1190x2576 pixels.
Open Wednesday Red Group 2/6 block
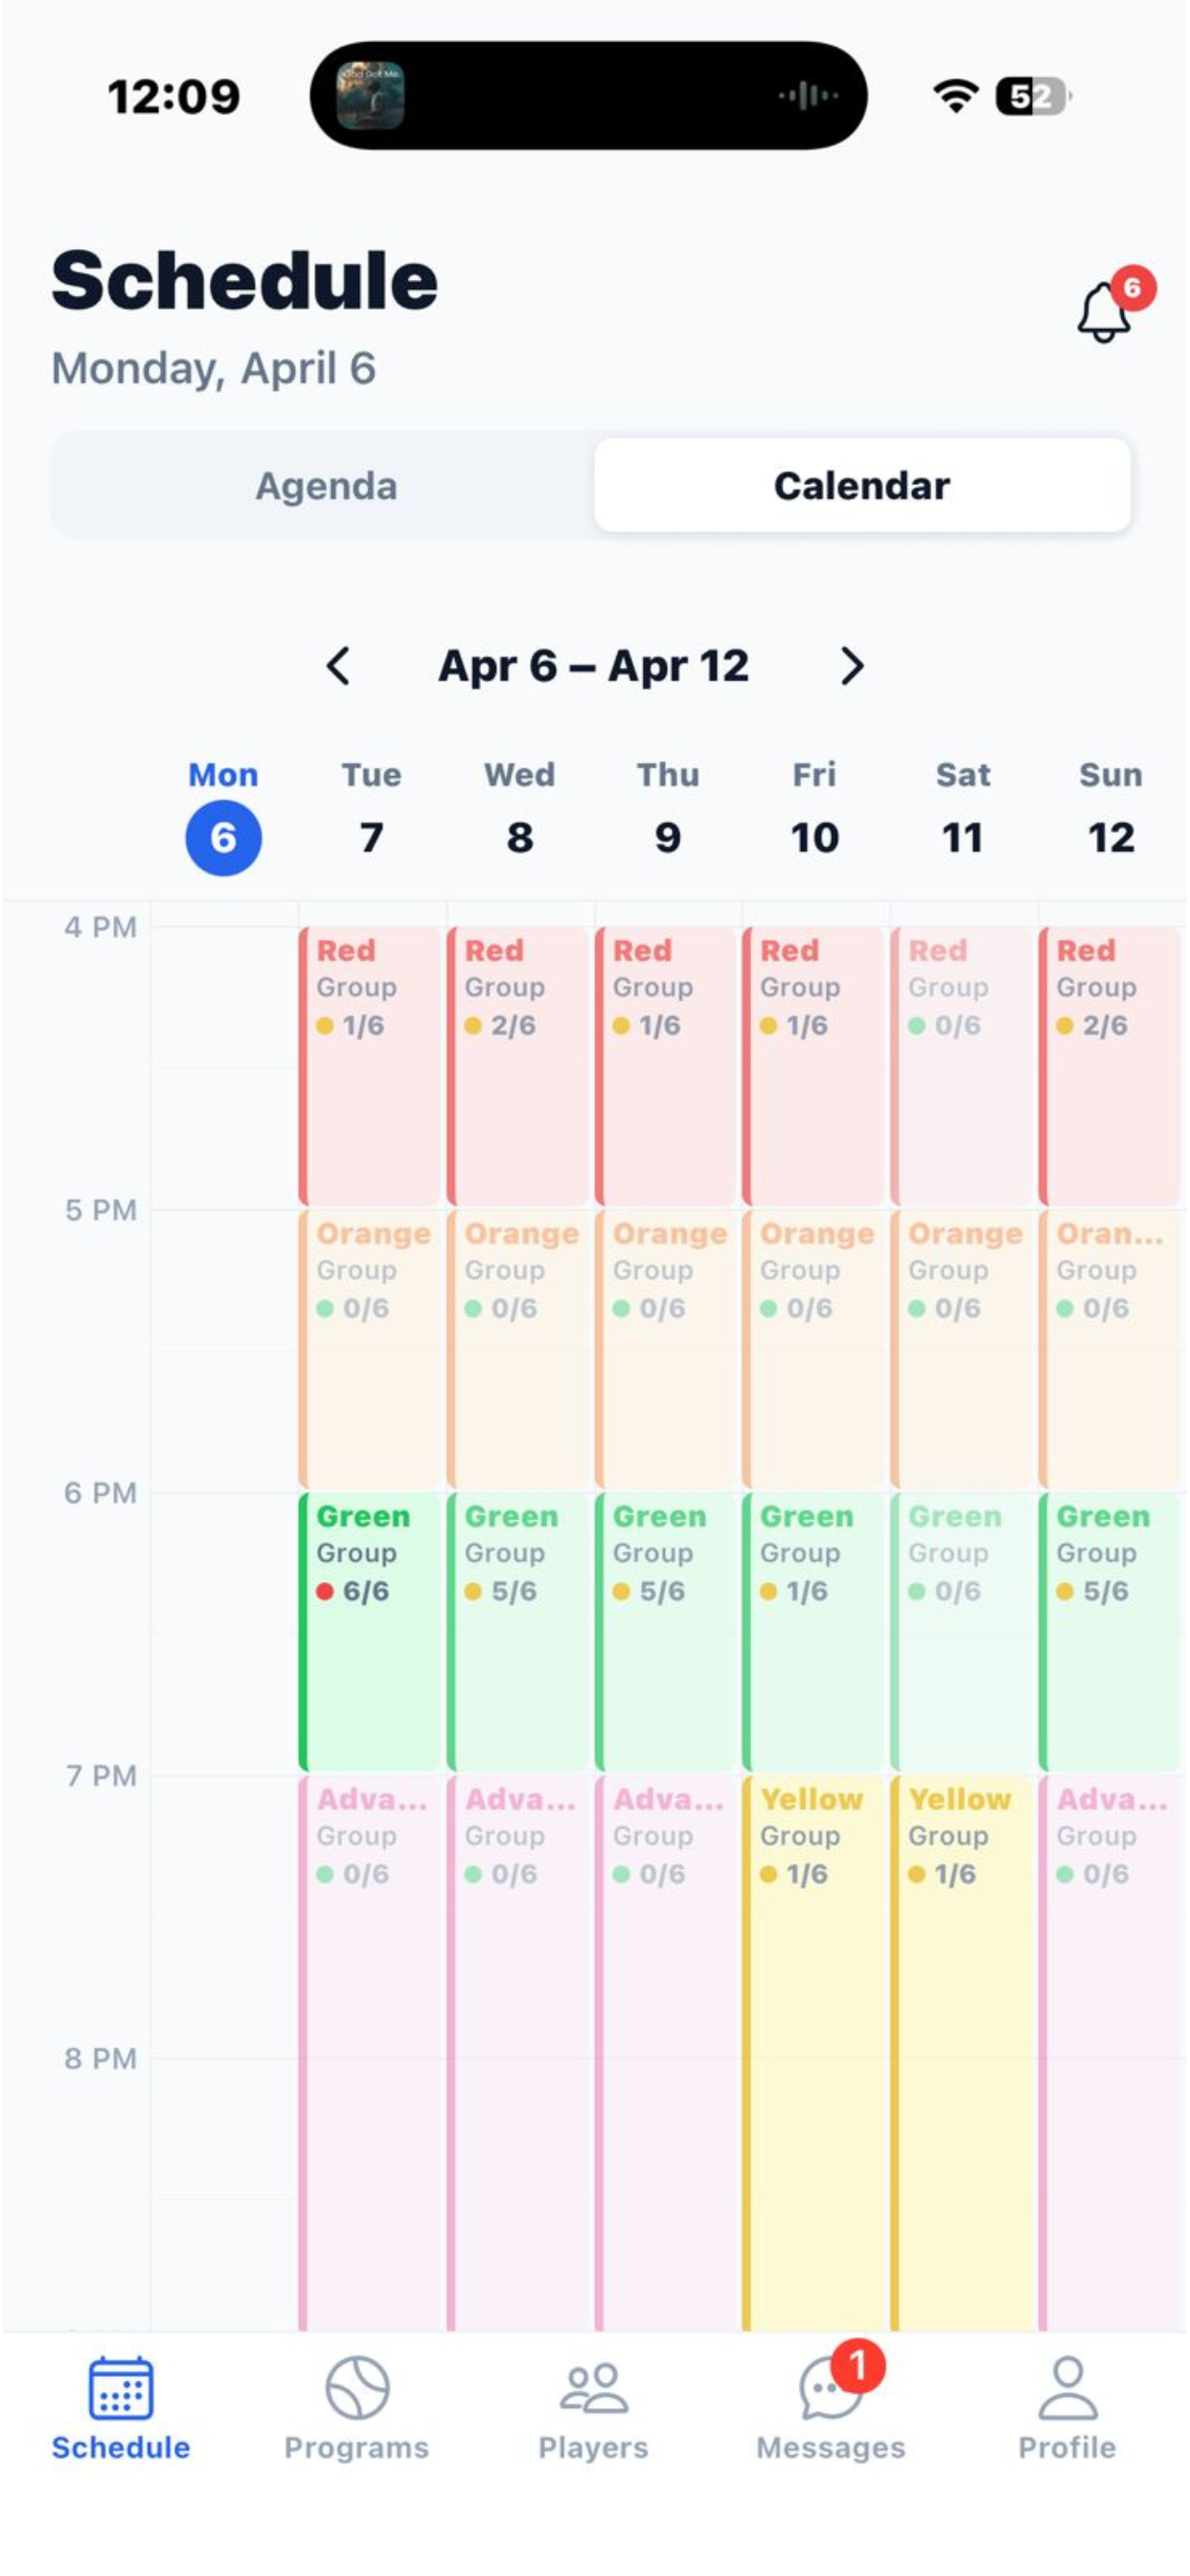tap(519, 1066)
